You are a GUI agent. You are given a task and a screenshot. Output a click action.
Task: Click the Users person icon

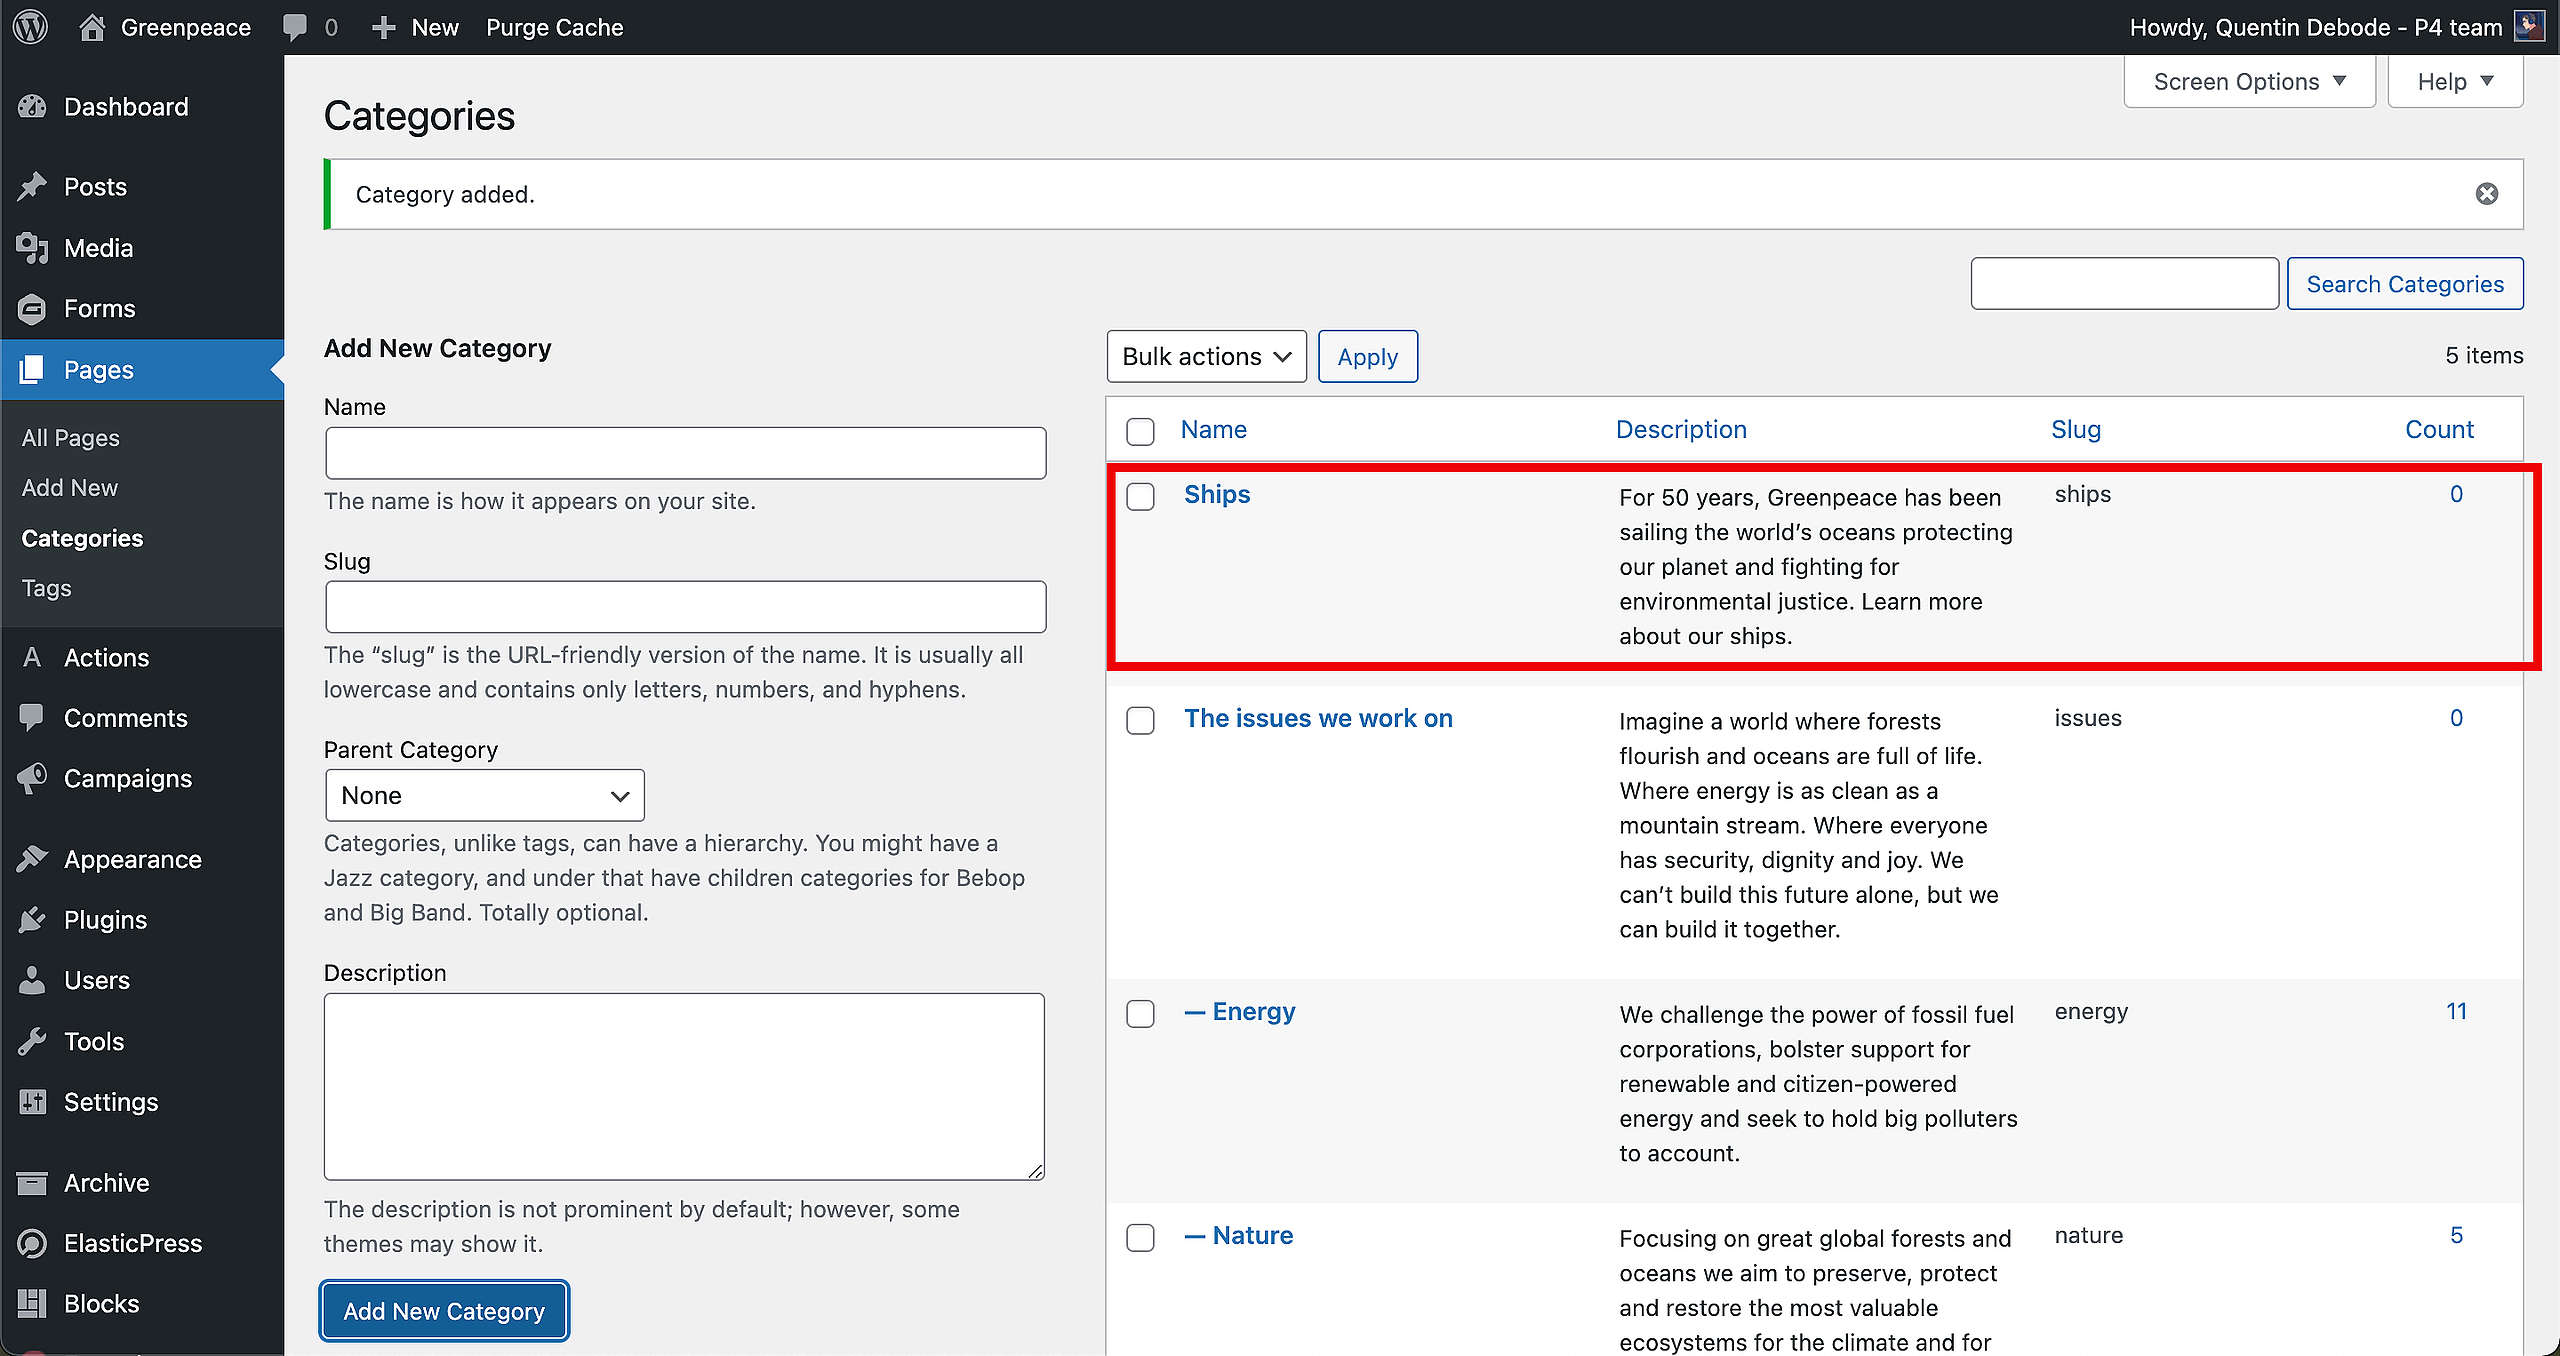click(x=32, y=981)
